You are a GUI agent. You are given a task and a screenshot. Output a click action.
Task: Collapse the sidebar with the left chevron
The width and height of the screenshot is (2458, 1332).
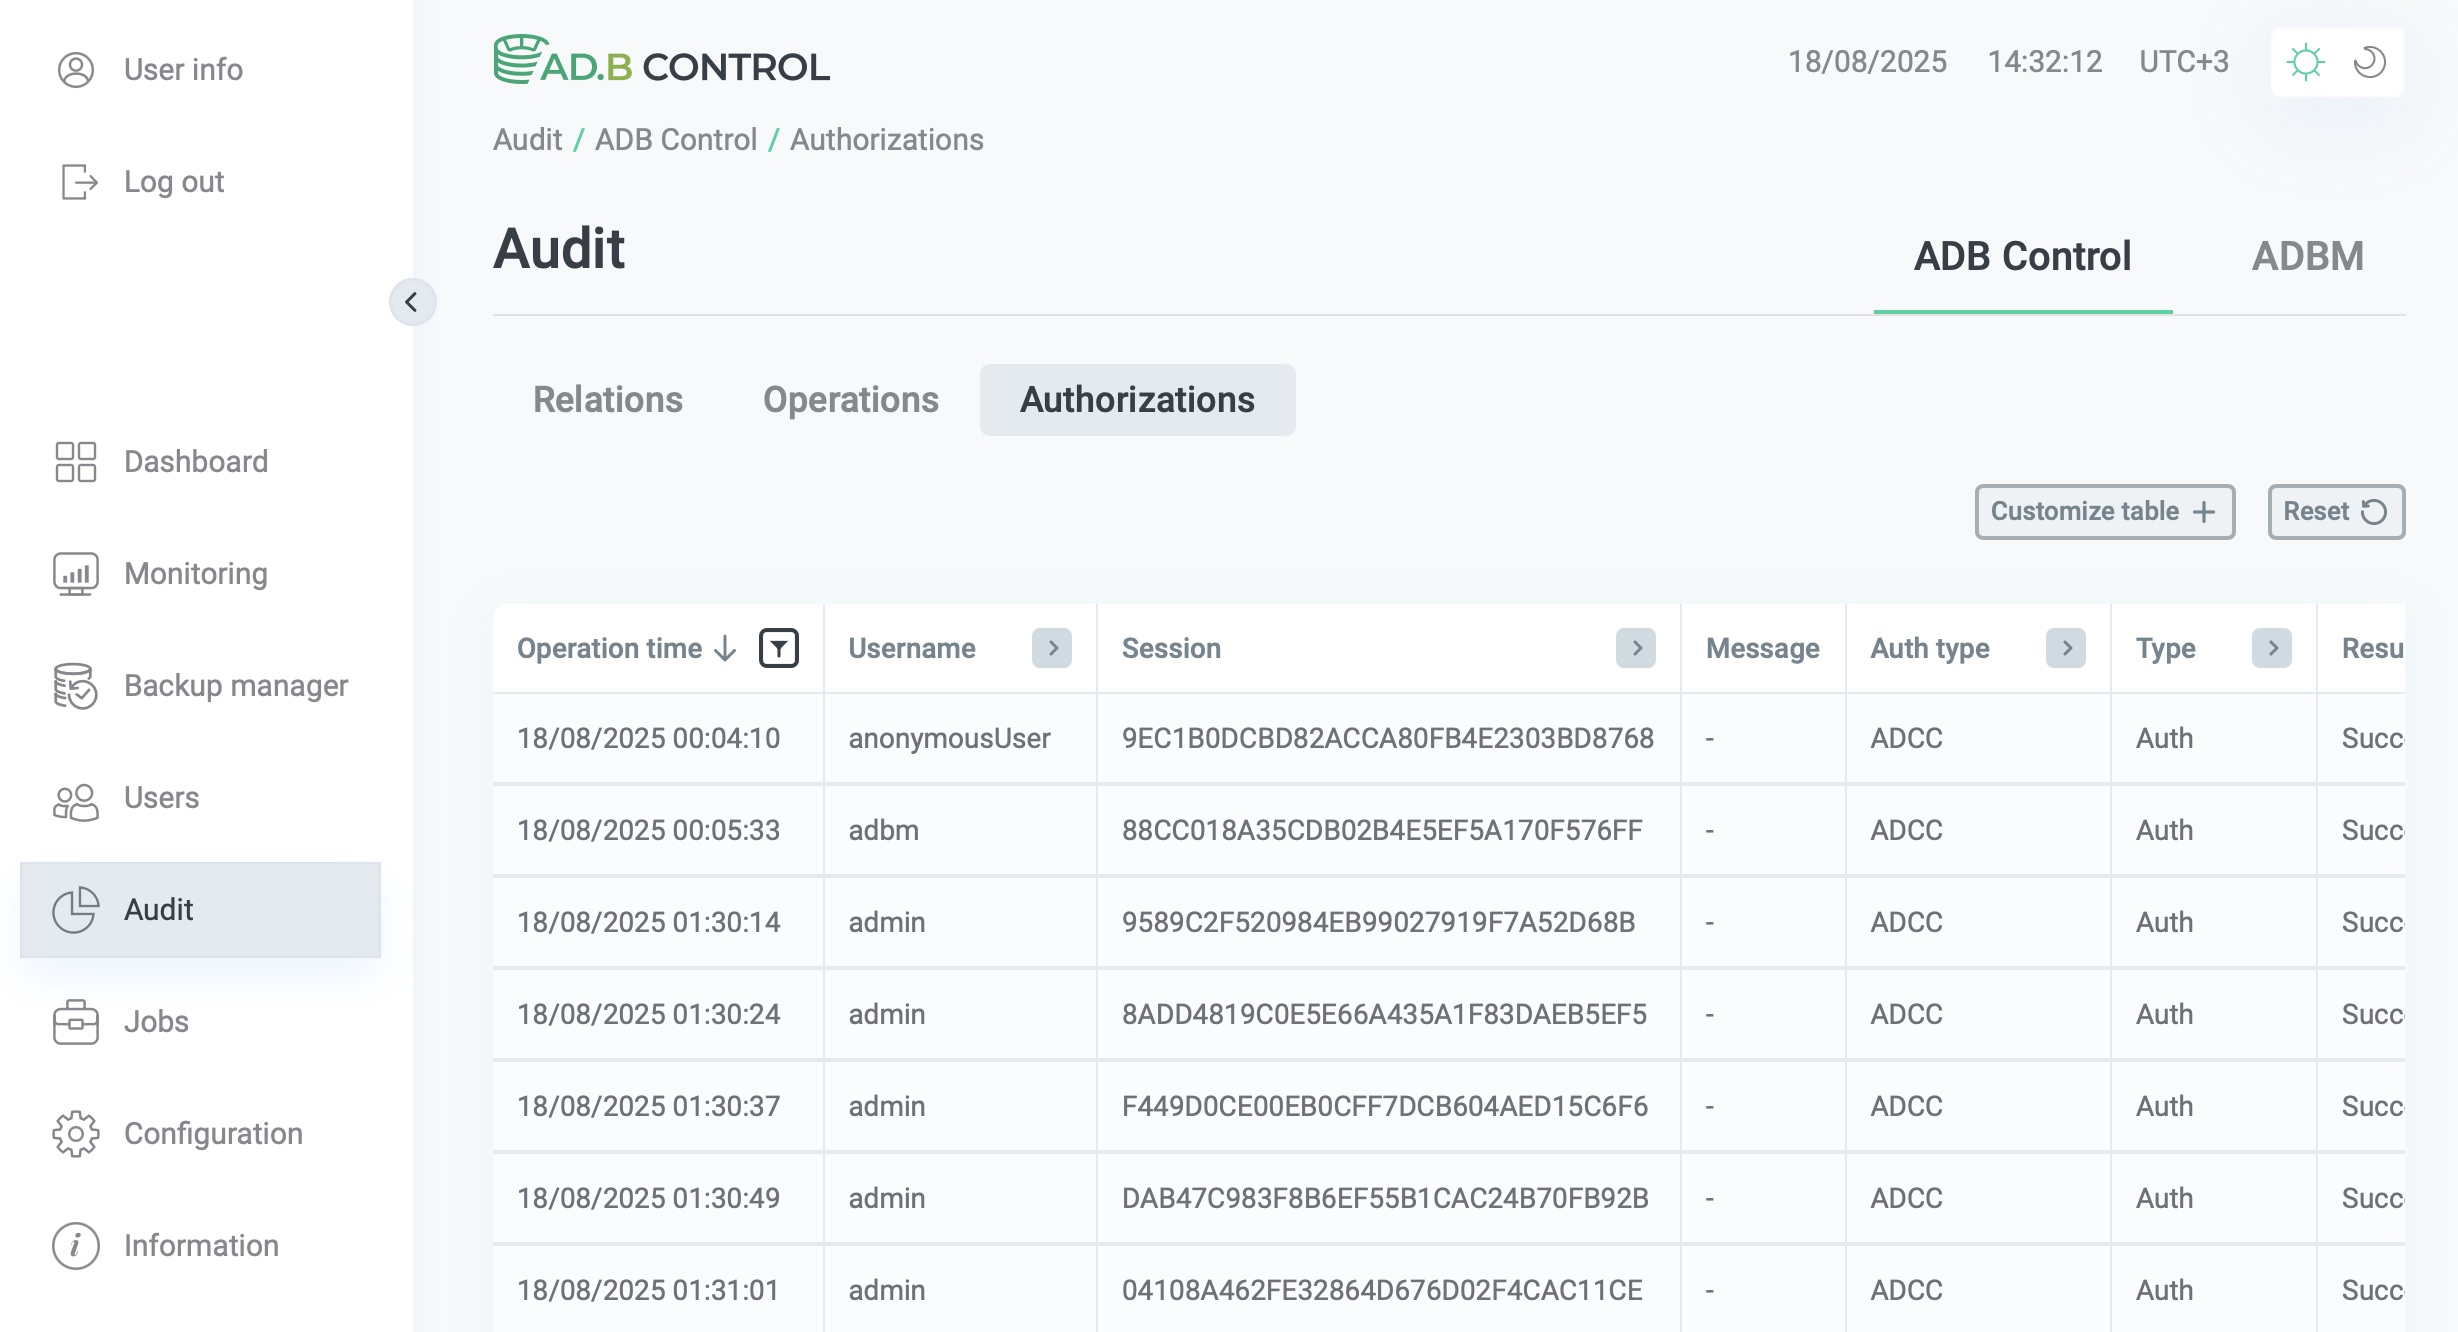point(413,302)
